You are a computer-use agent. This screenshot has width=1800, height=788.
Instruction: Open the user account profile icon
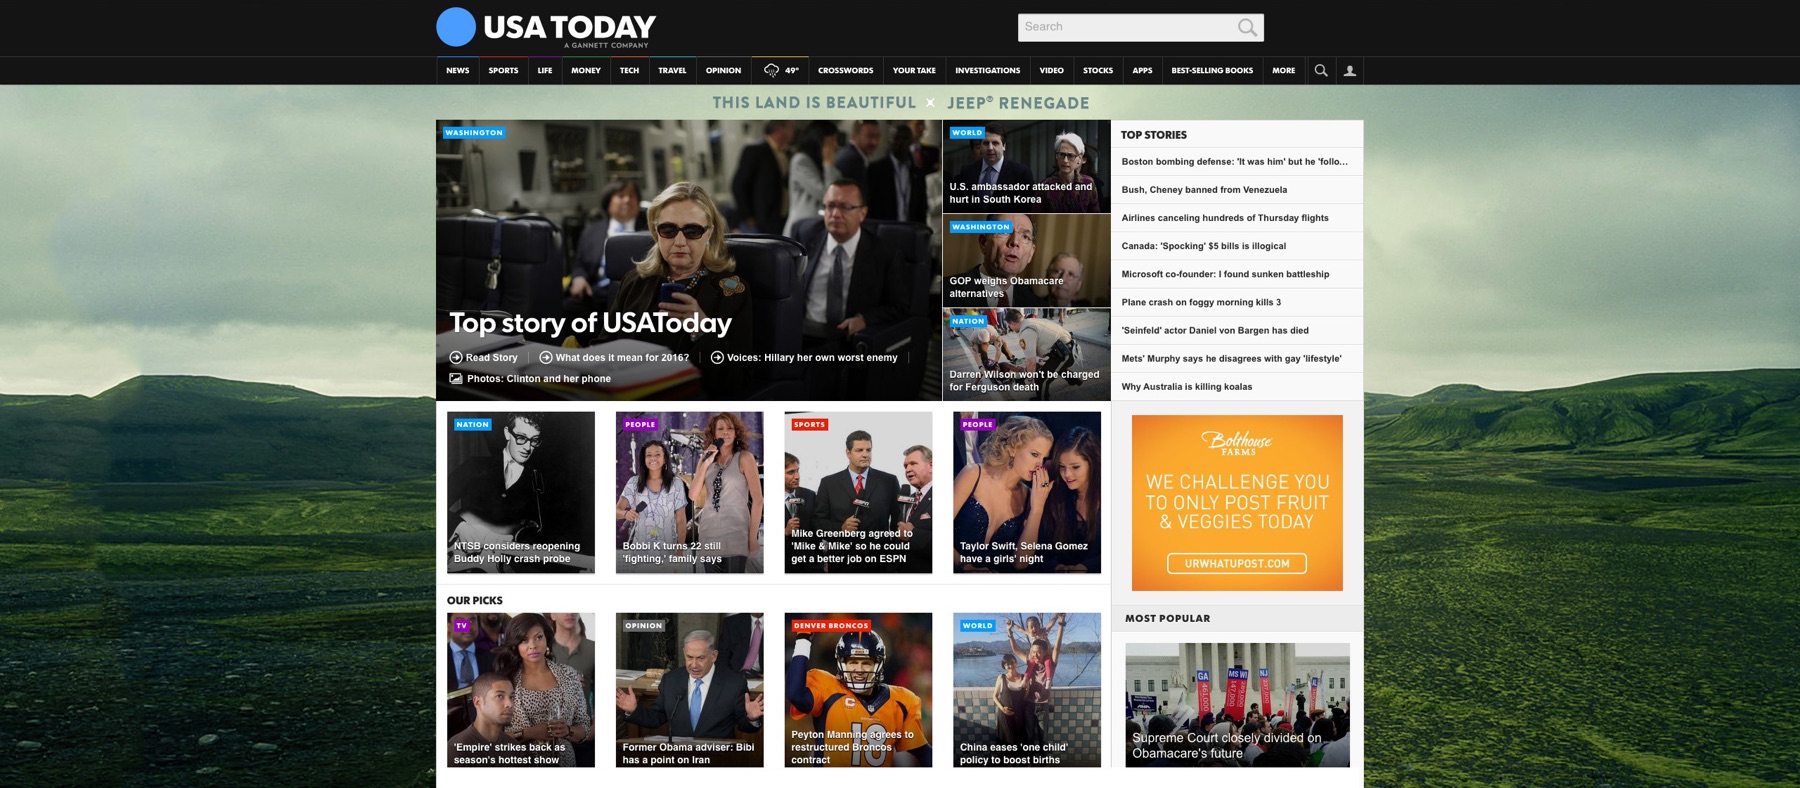click(1349, 71)
